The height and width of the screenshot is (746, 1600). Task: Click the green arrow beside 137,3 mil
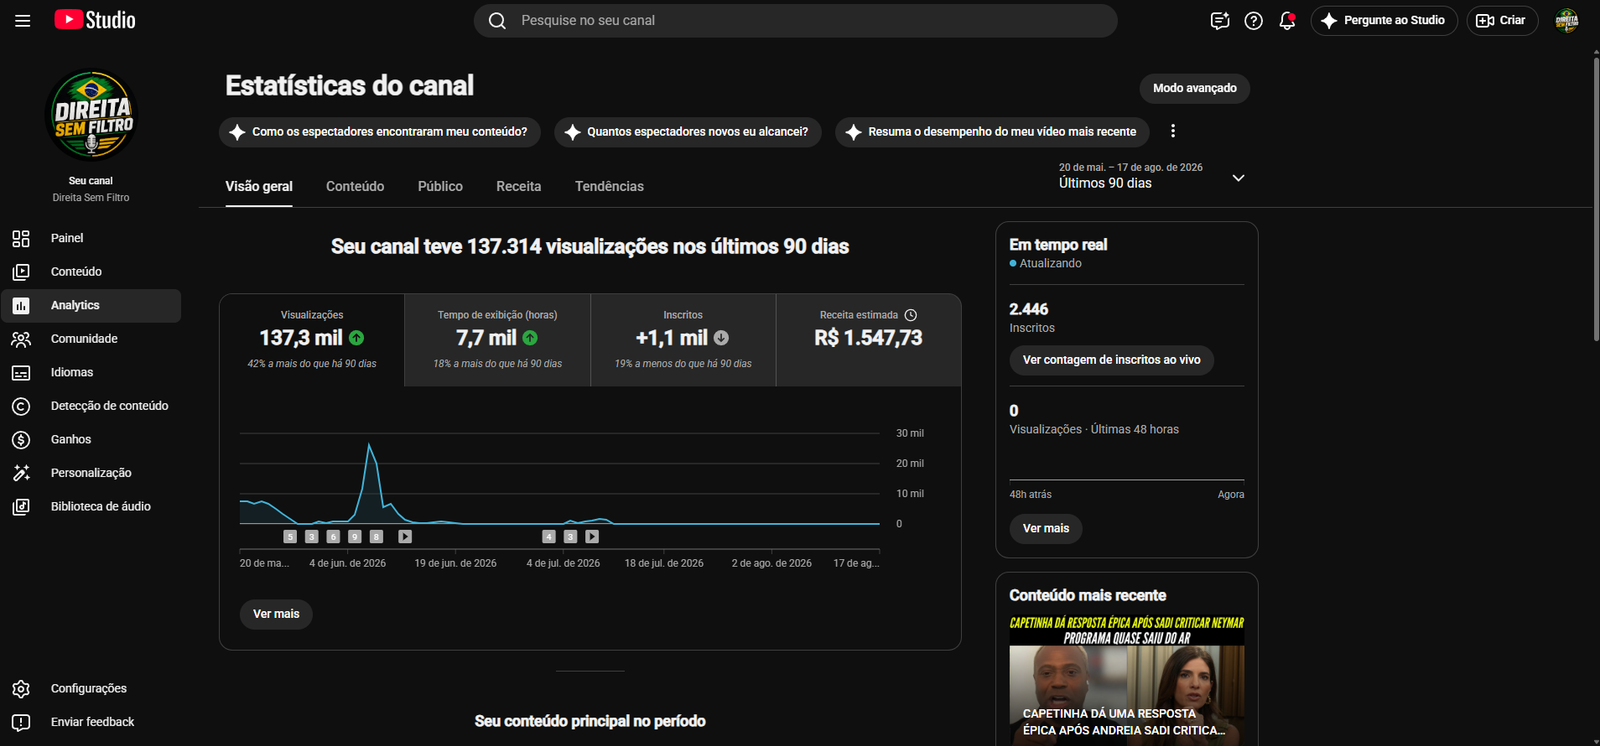(x=357, y=338)
